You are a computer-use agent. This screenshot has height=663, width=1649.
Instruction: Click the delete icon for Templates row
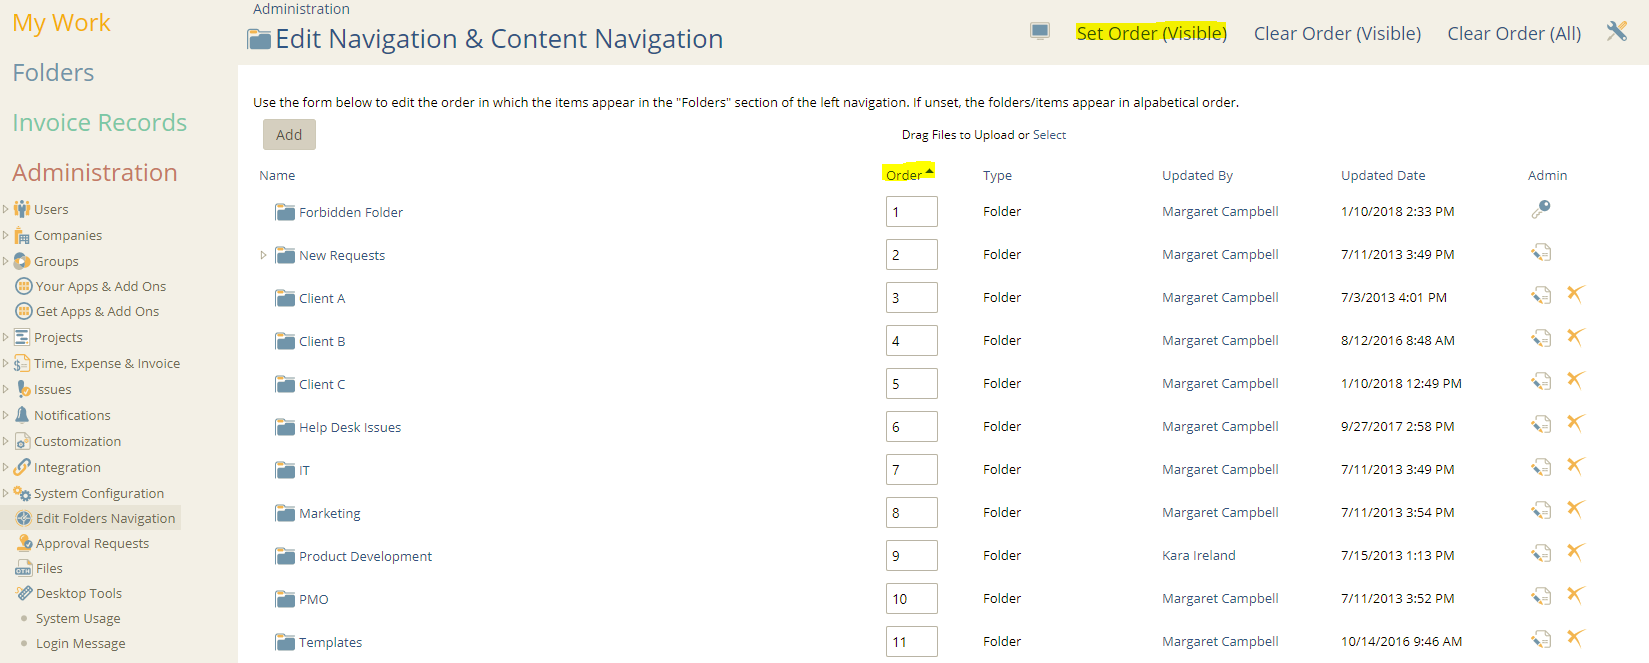1576,638
